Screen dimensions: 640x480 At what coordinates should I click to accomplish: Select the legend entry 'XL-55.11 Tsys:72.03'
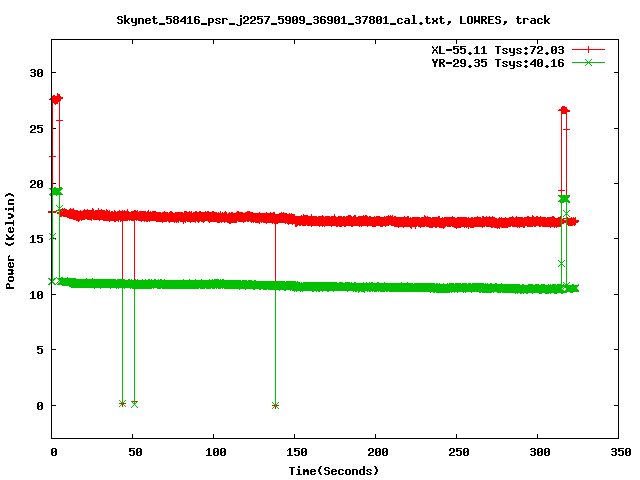pyautogui.click(x=498, y=50)
